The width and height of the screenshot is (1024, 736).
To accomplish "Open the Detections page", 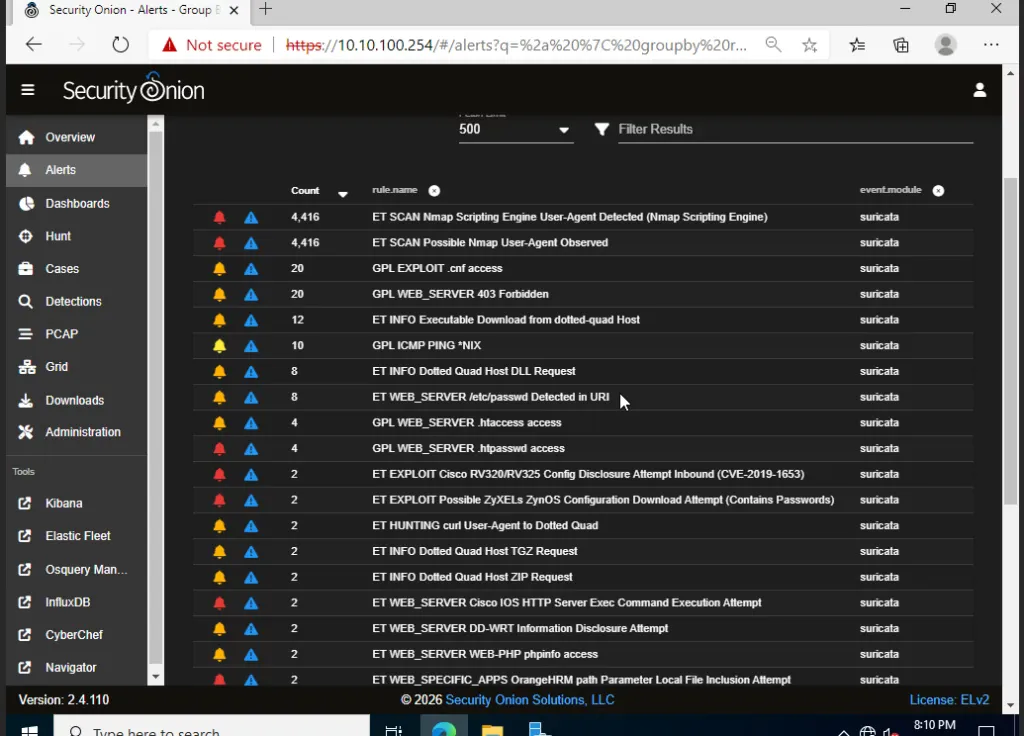I will tap(76, 302).
